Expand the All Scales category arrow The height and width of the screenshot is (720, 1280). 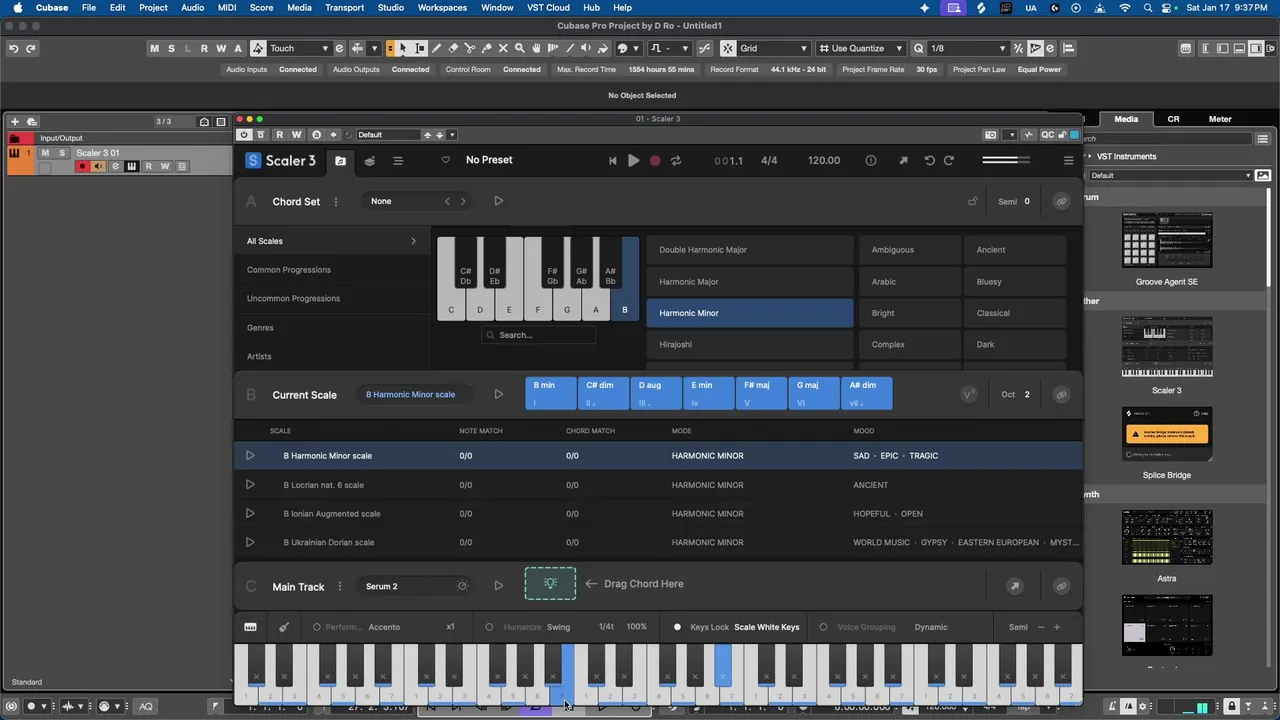[413, 241]
